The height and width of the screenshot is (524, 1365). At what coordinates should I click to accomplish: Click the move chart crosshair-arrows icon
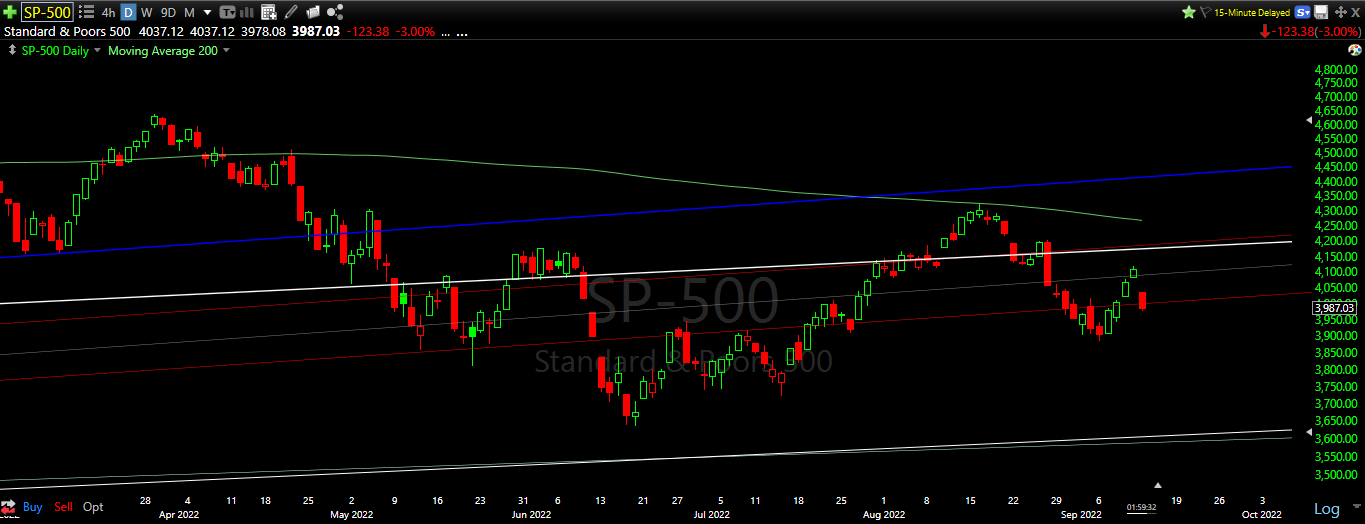tap(1341, 12)
